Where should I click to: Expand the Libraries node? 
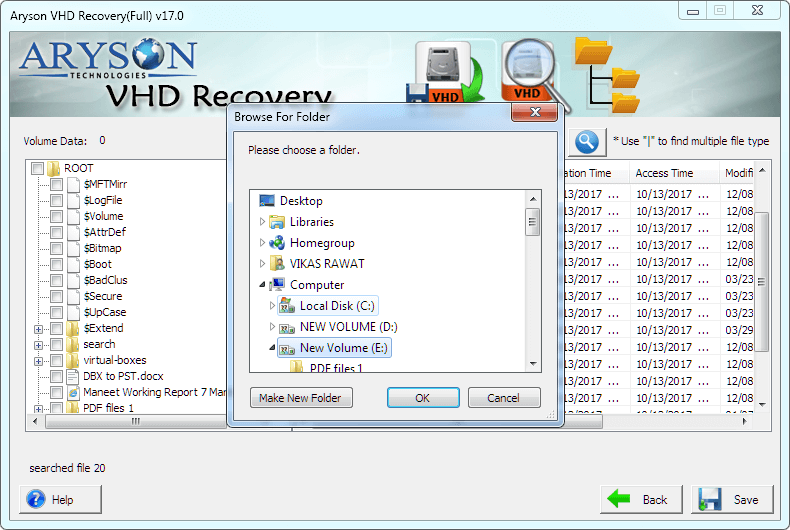[262, 222]
